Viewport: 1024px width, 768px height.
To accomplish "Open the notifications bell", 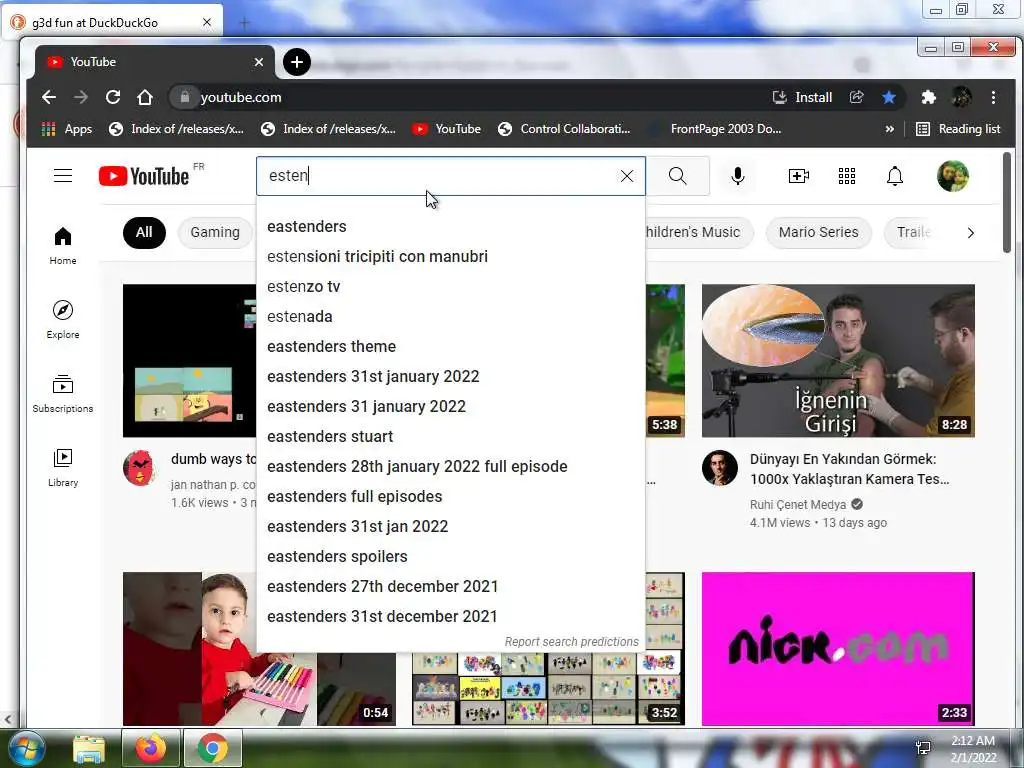I will (x=895, y=176).
